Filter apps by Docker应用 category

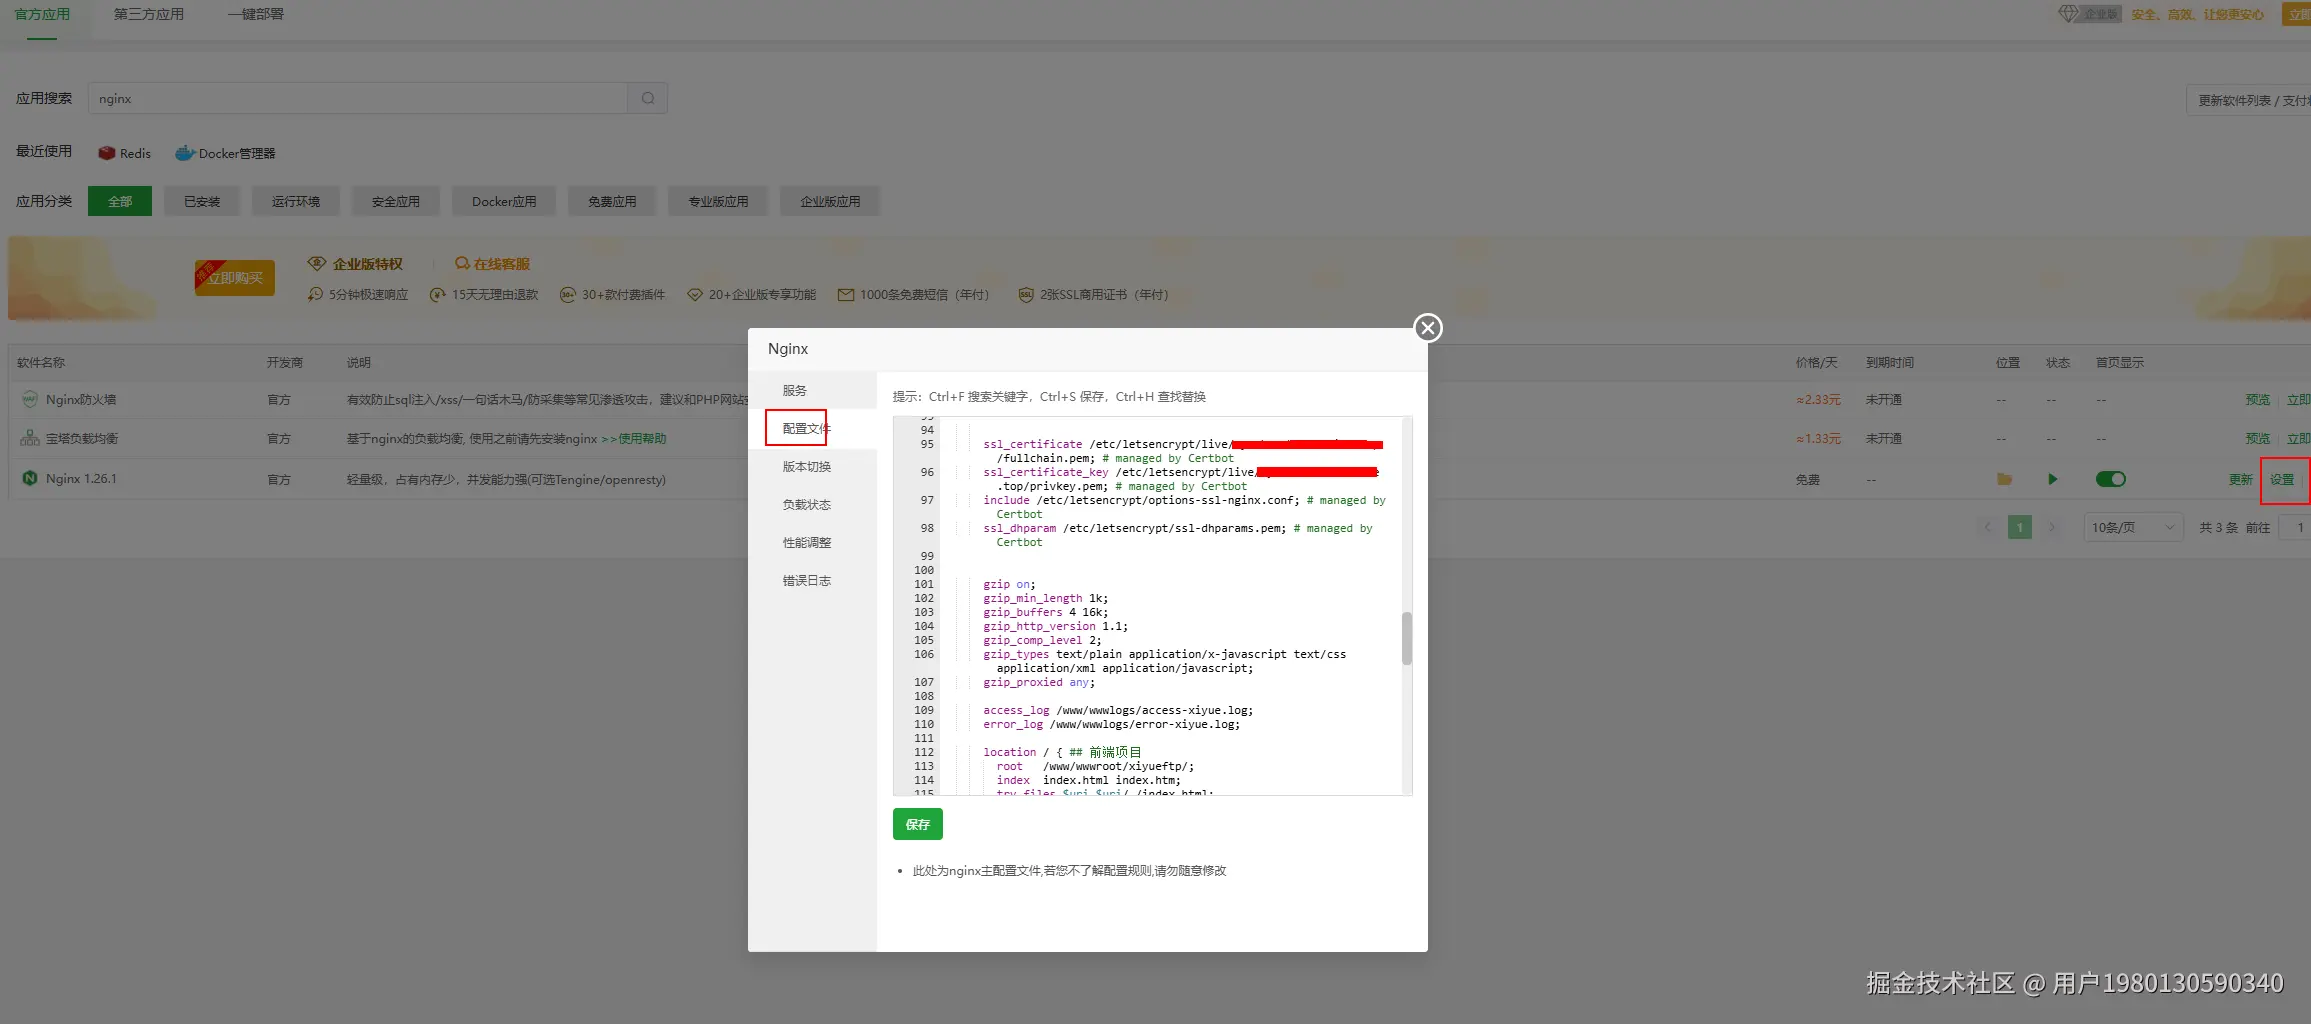pyautogui.click(x=504, y=201)
